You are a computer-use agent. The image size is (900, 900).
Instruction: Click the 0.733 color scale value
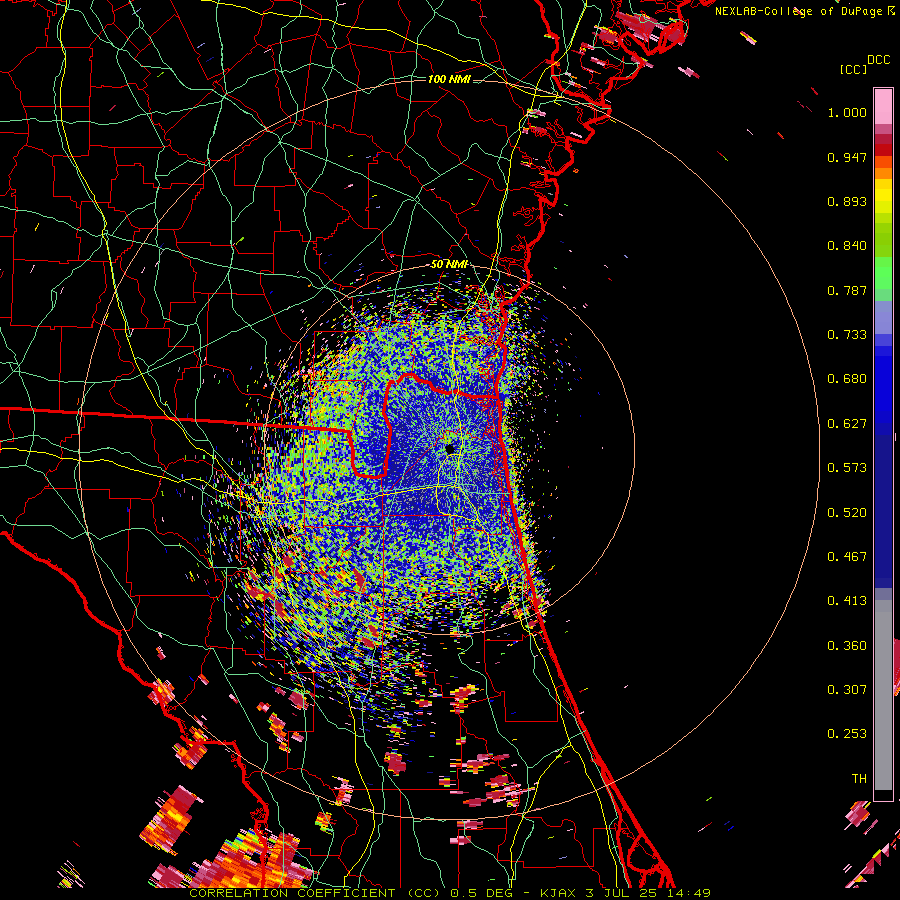[847, 335]
